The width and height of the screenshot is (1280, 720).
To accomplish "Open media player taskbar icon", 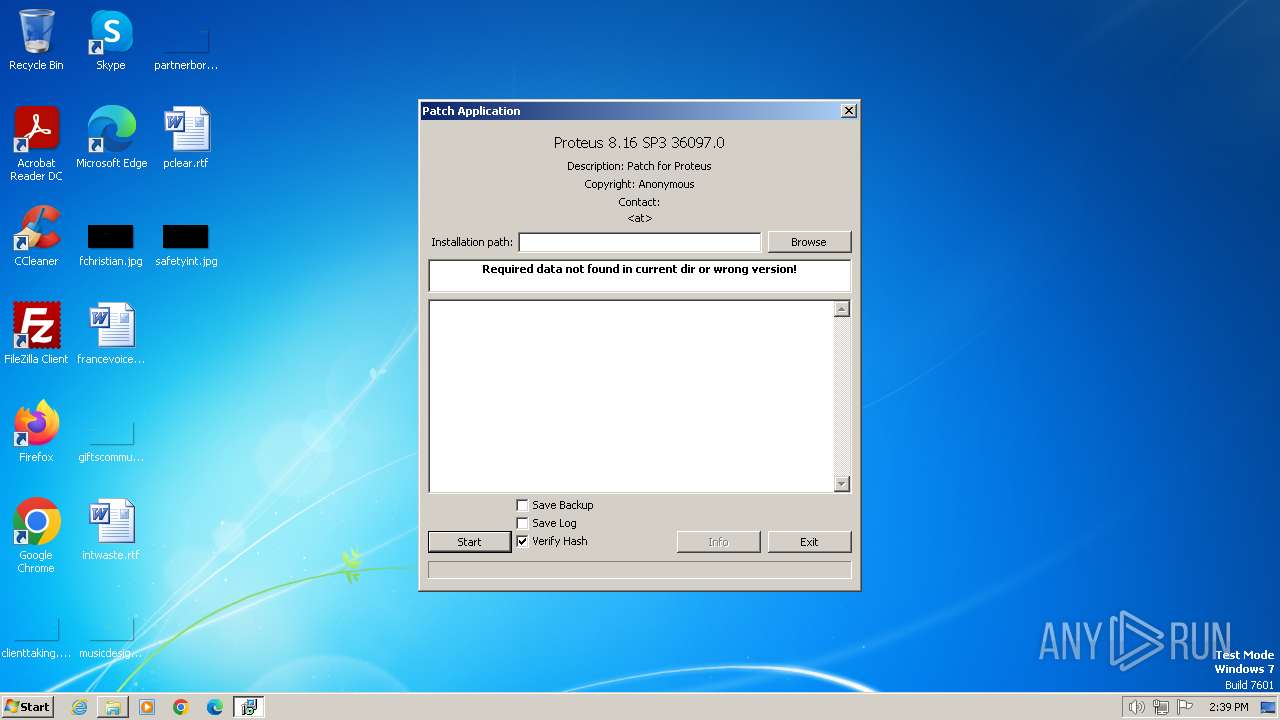I will 147,707.
